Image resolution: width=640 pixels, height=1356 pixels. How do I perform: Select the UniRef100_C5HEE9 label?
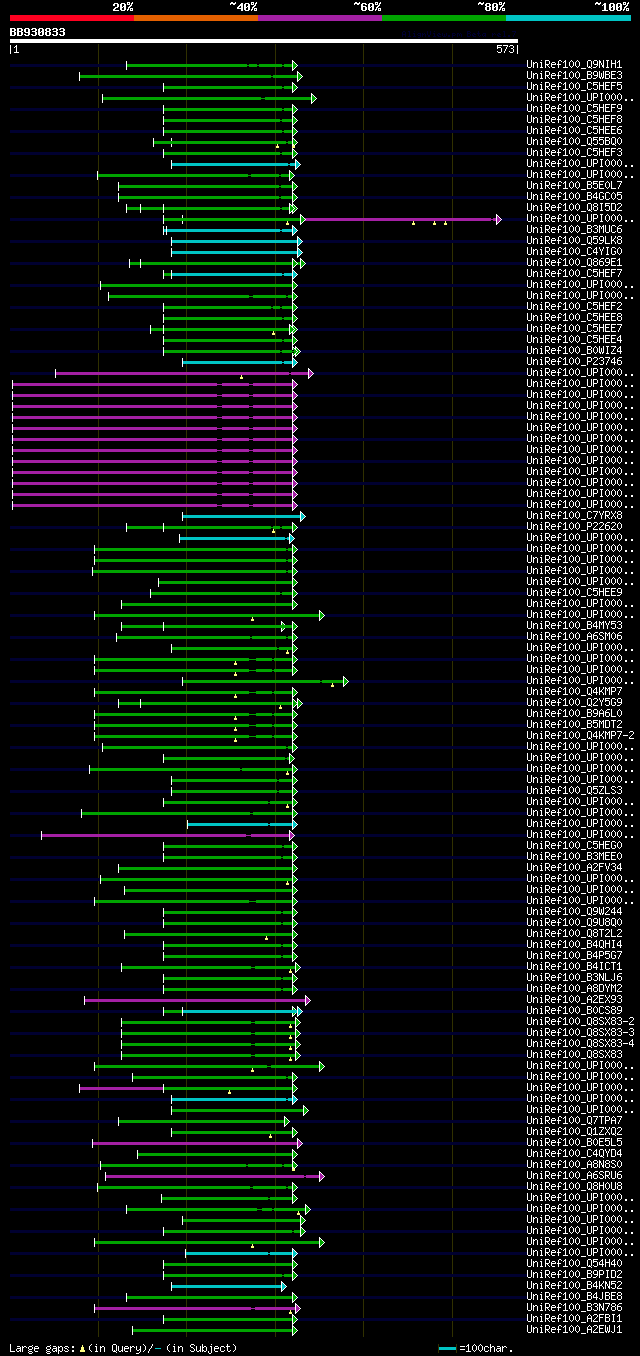click(572, 593)
